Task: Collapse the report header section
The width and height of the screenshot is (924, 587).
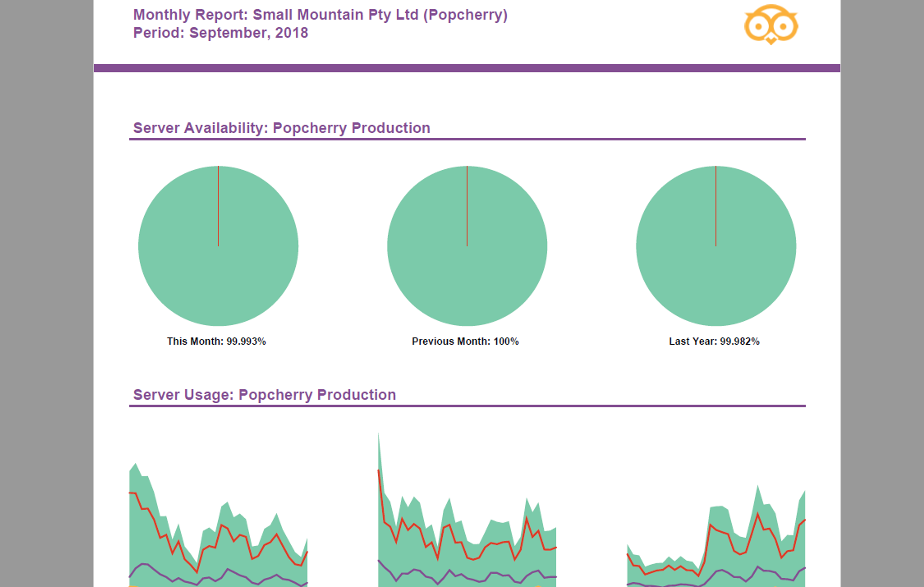Action: [x=320, y=23]
